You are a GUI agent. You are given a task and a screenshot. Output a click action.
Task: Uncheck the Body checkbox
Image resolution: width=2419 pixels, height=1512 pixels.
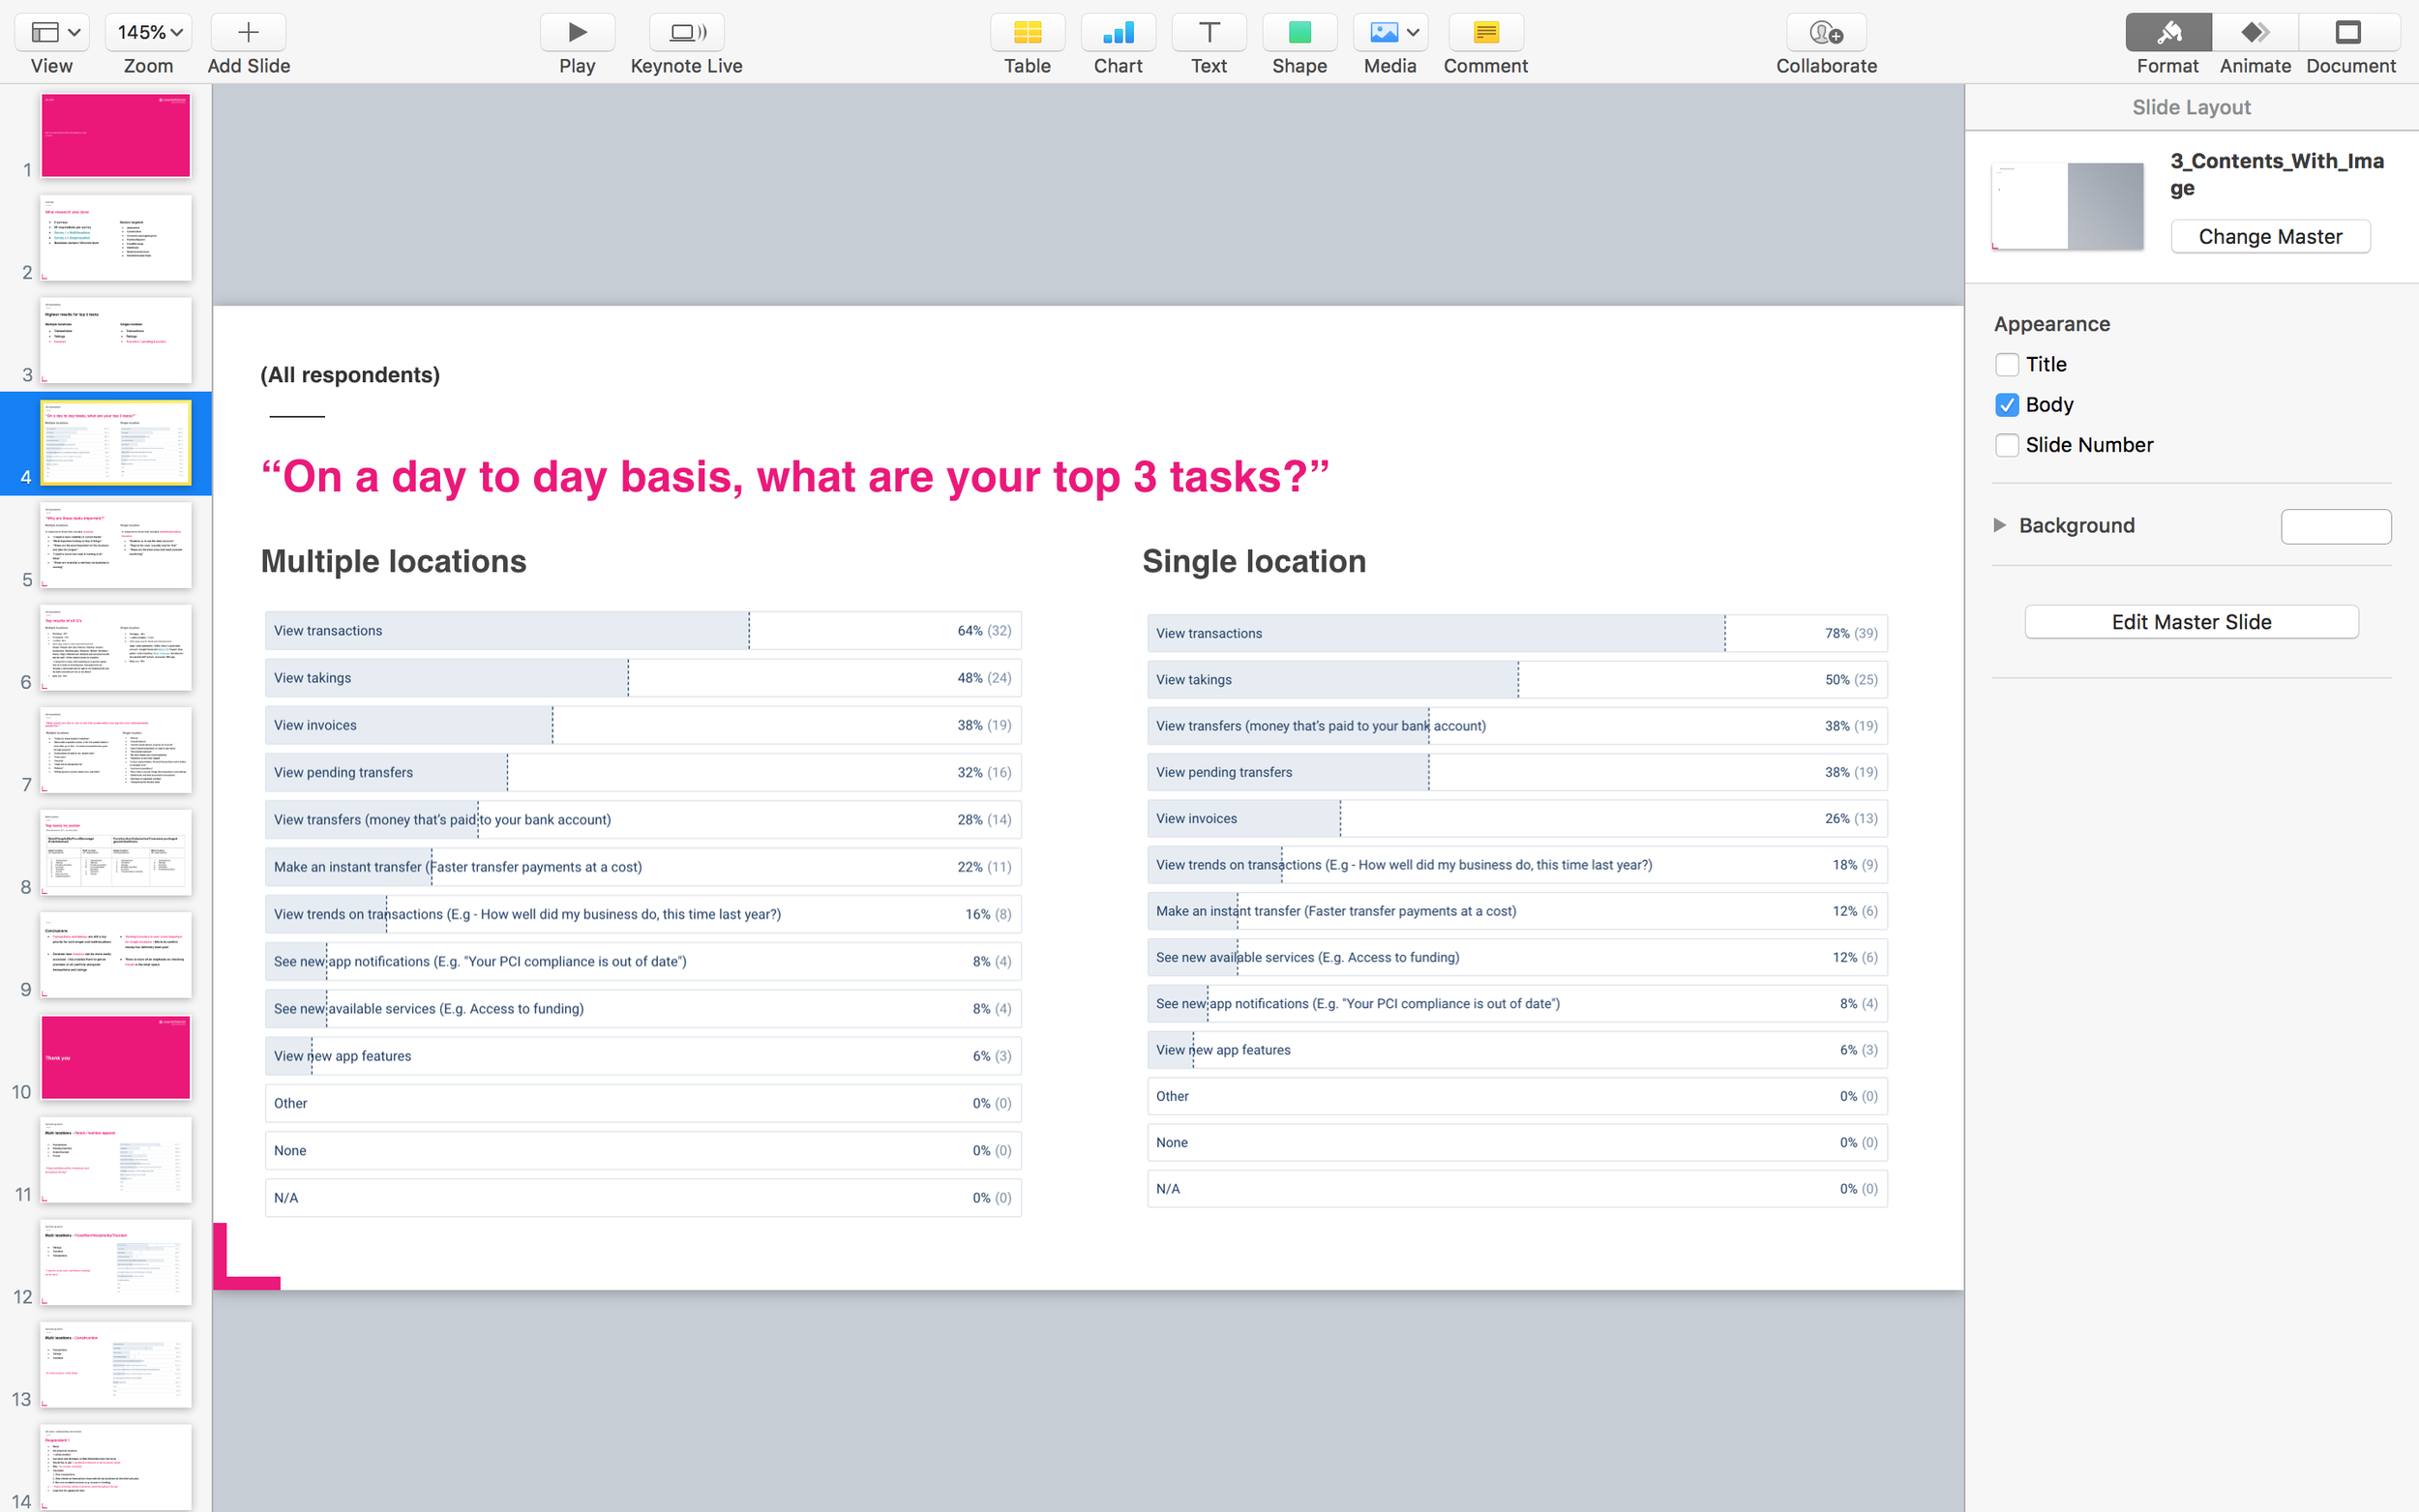click(x=2006, y=405)
